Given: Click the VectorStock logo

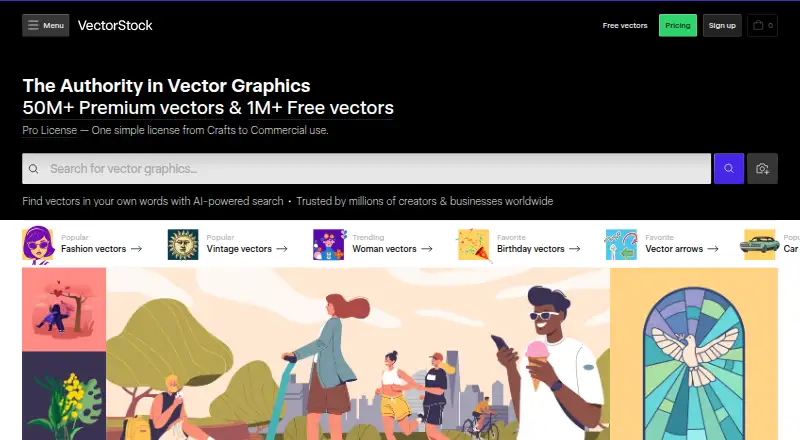Looking at the screenshot, I should [115, 26].
